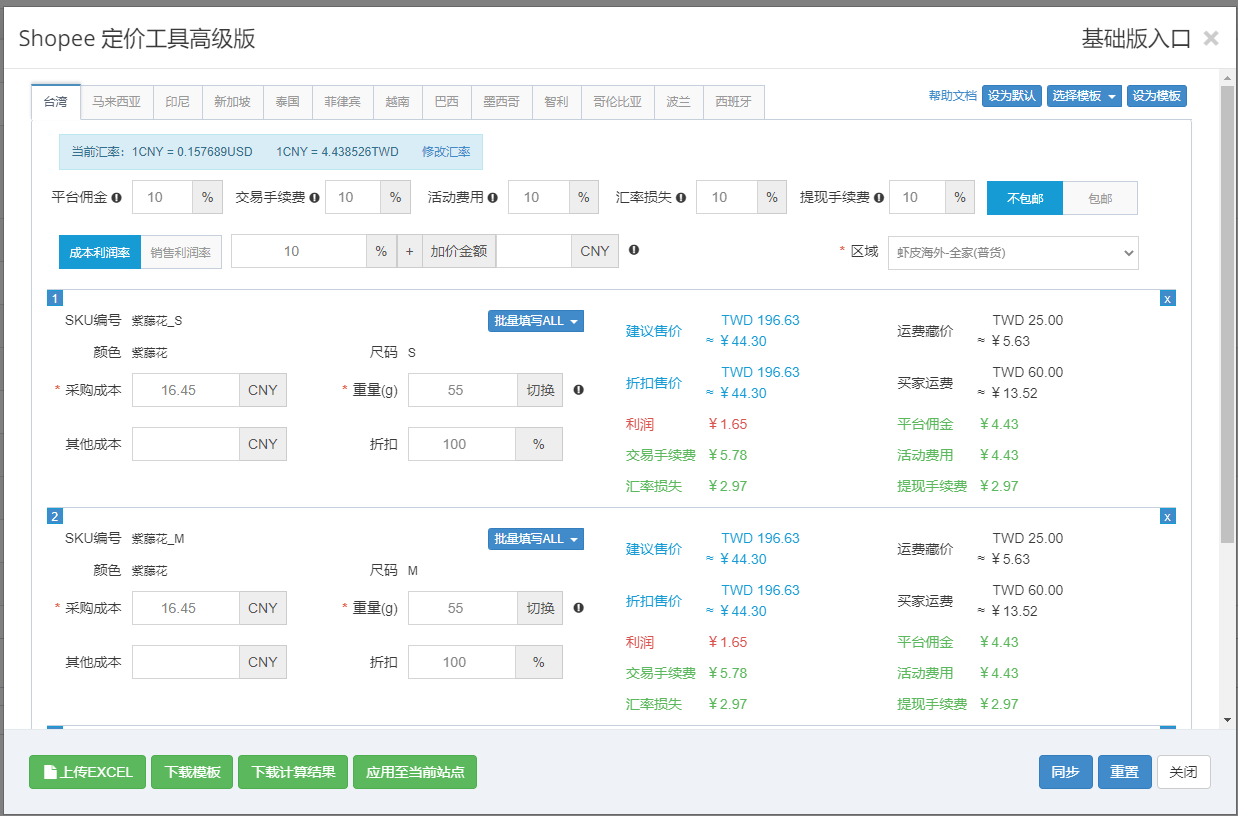
Task: Close the dialog with the top-right X
Action: point(1211,38)
